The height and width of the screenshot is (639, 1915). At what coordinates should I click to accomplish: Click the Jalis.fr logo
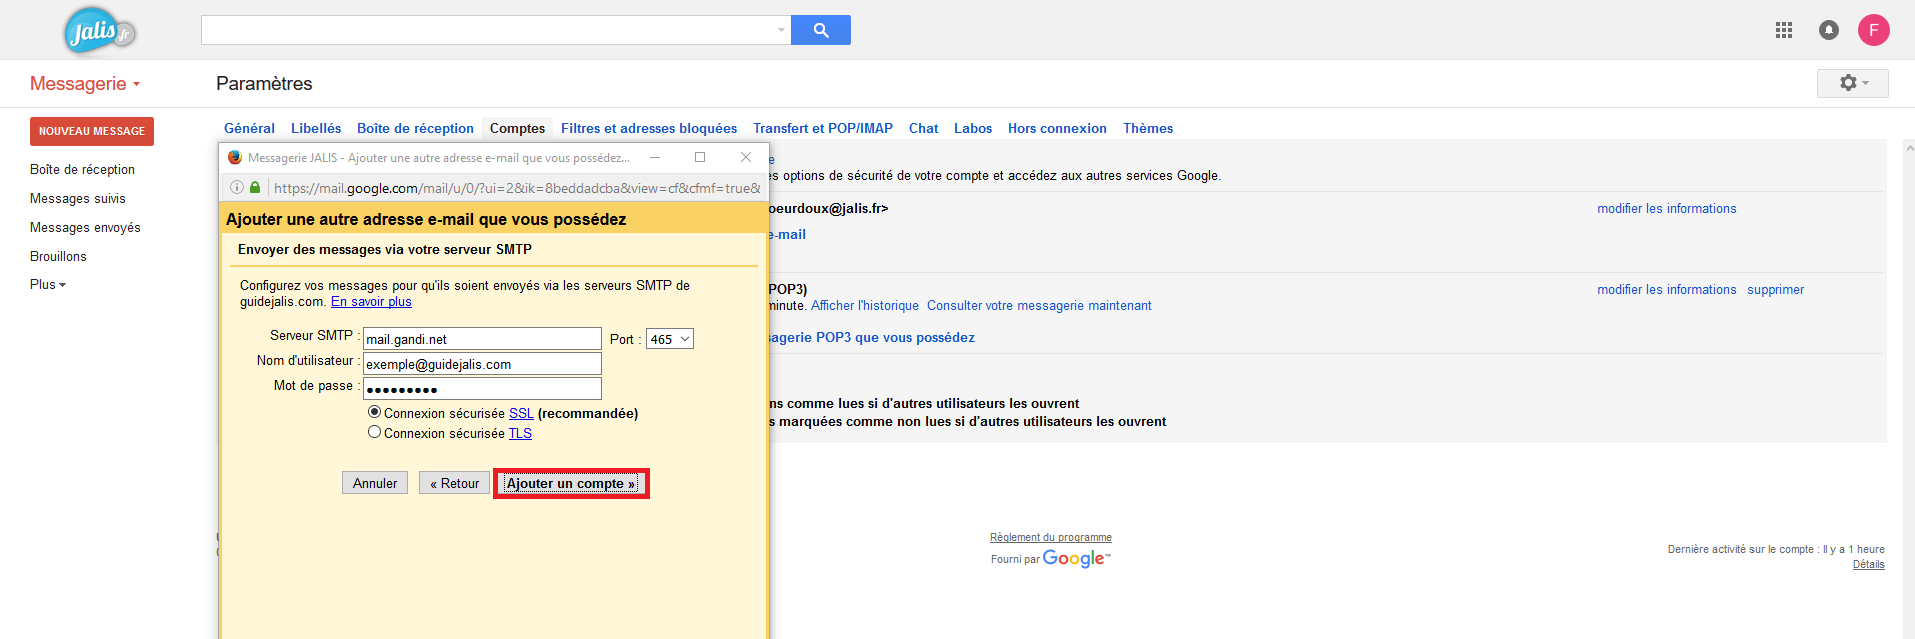98,31
